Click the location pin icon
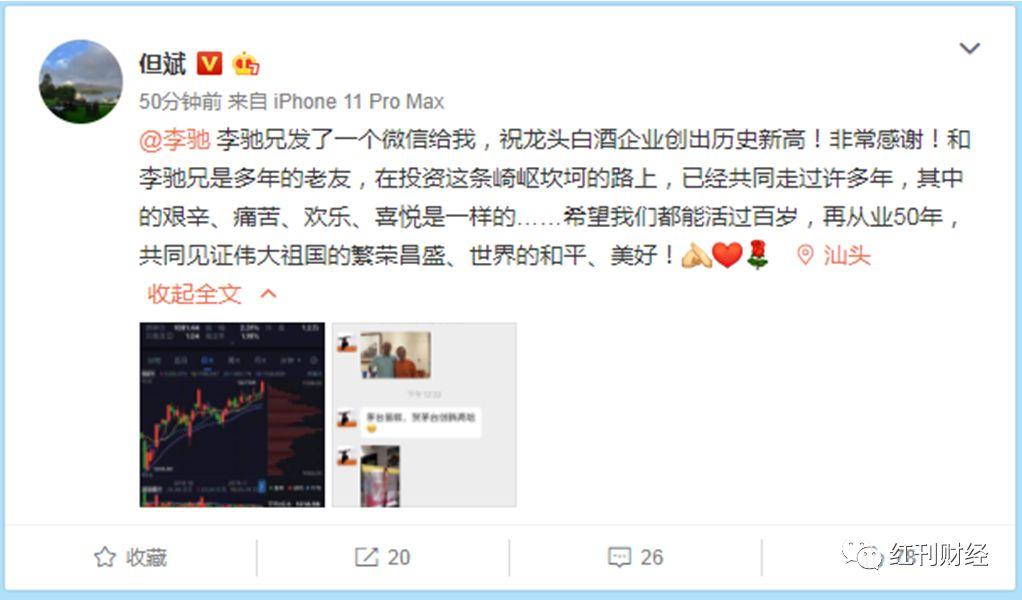 click(806, 255)
